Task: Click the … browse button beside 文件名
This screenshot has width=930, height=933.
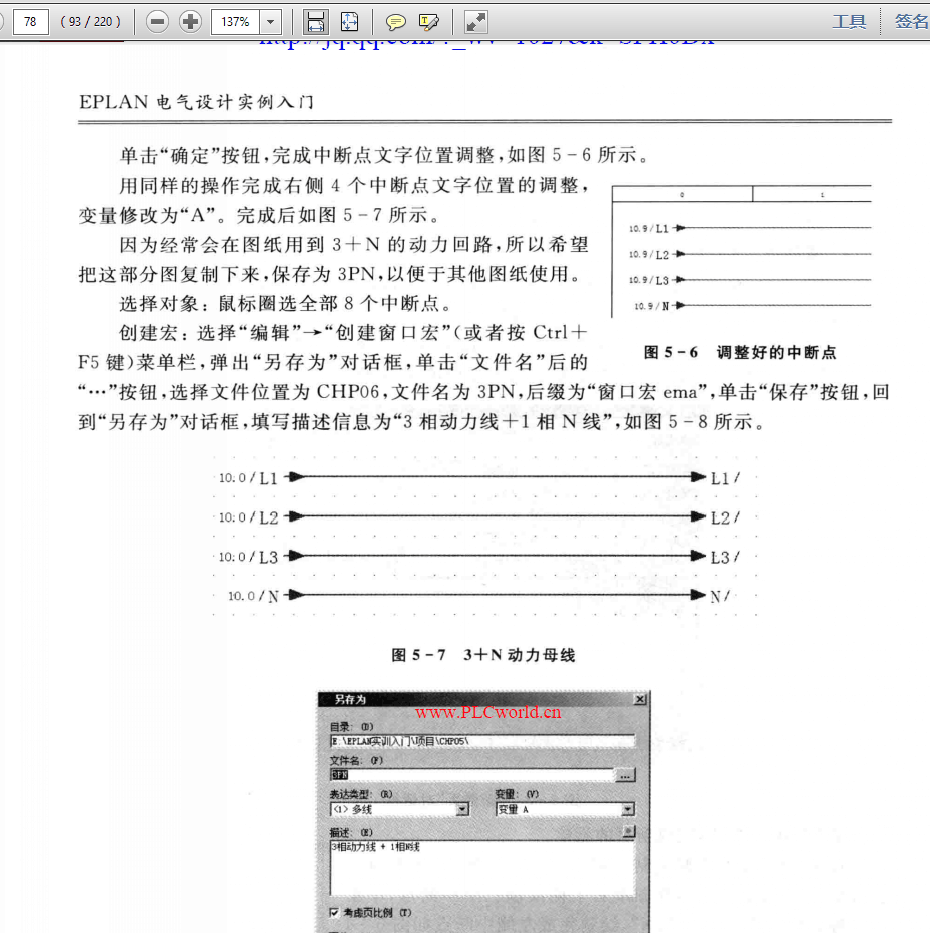Action: click(x=625, y=775)
